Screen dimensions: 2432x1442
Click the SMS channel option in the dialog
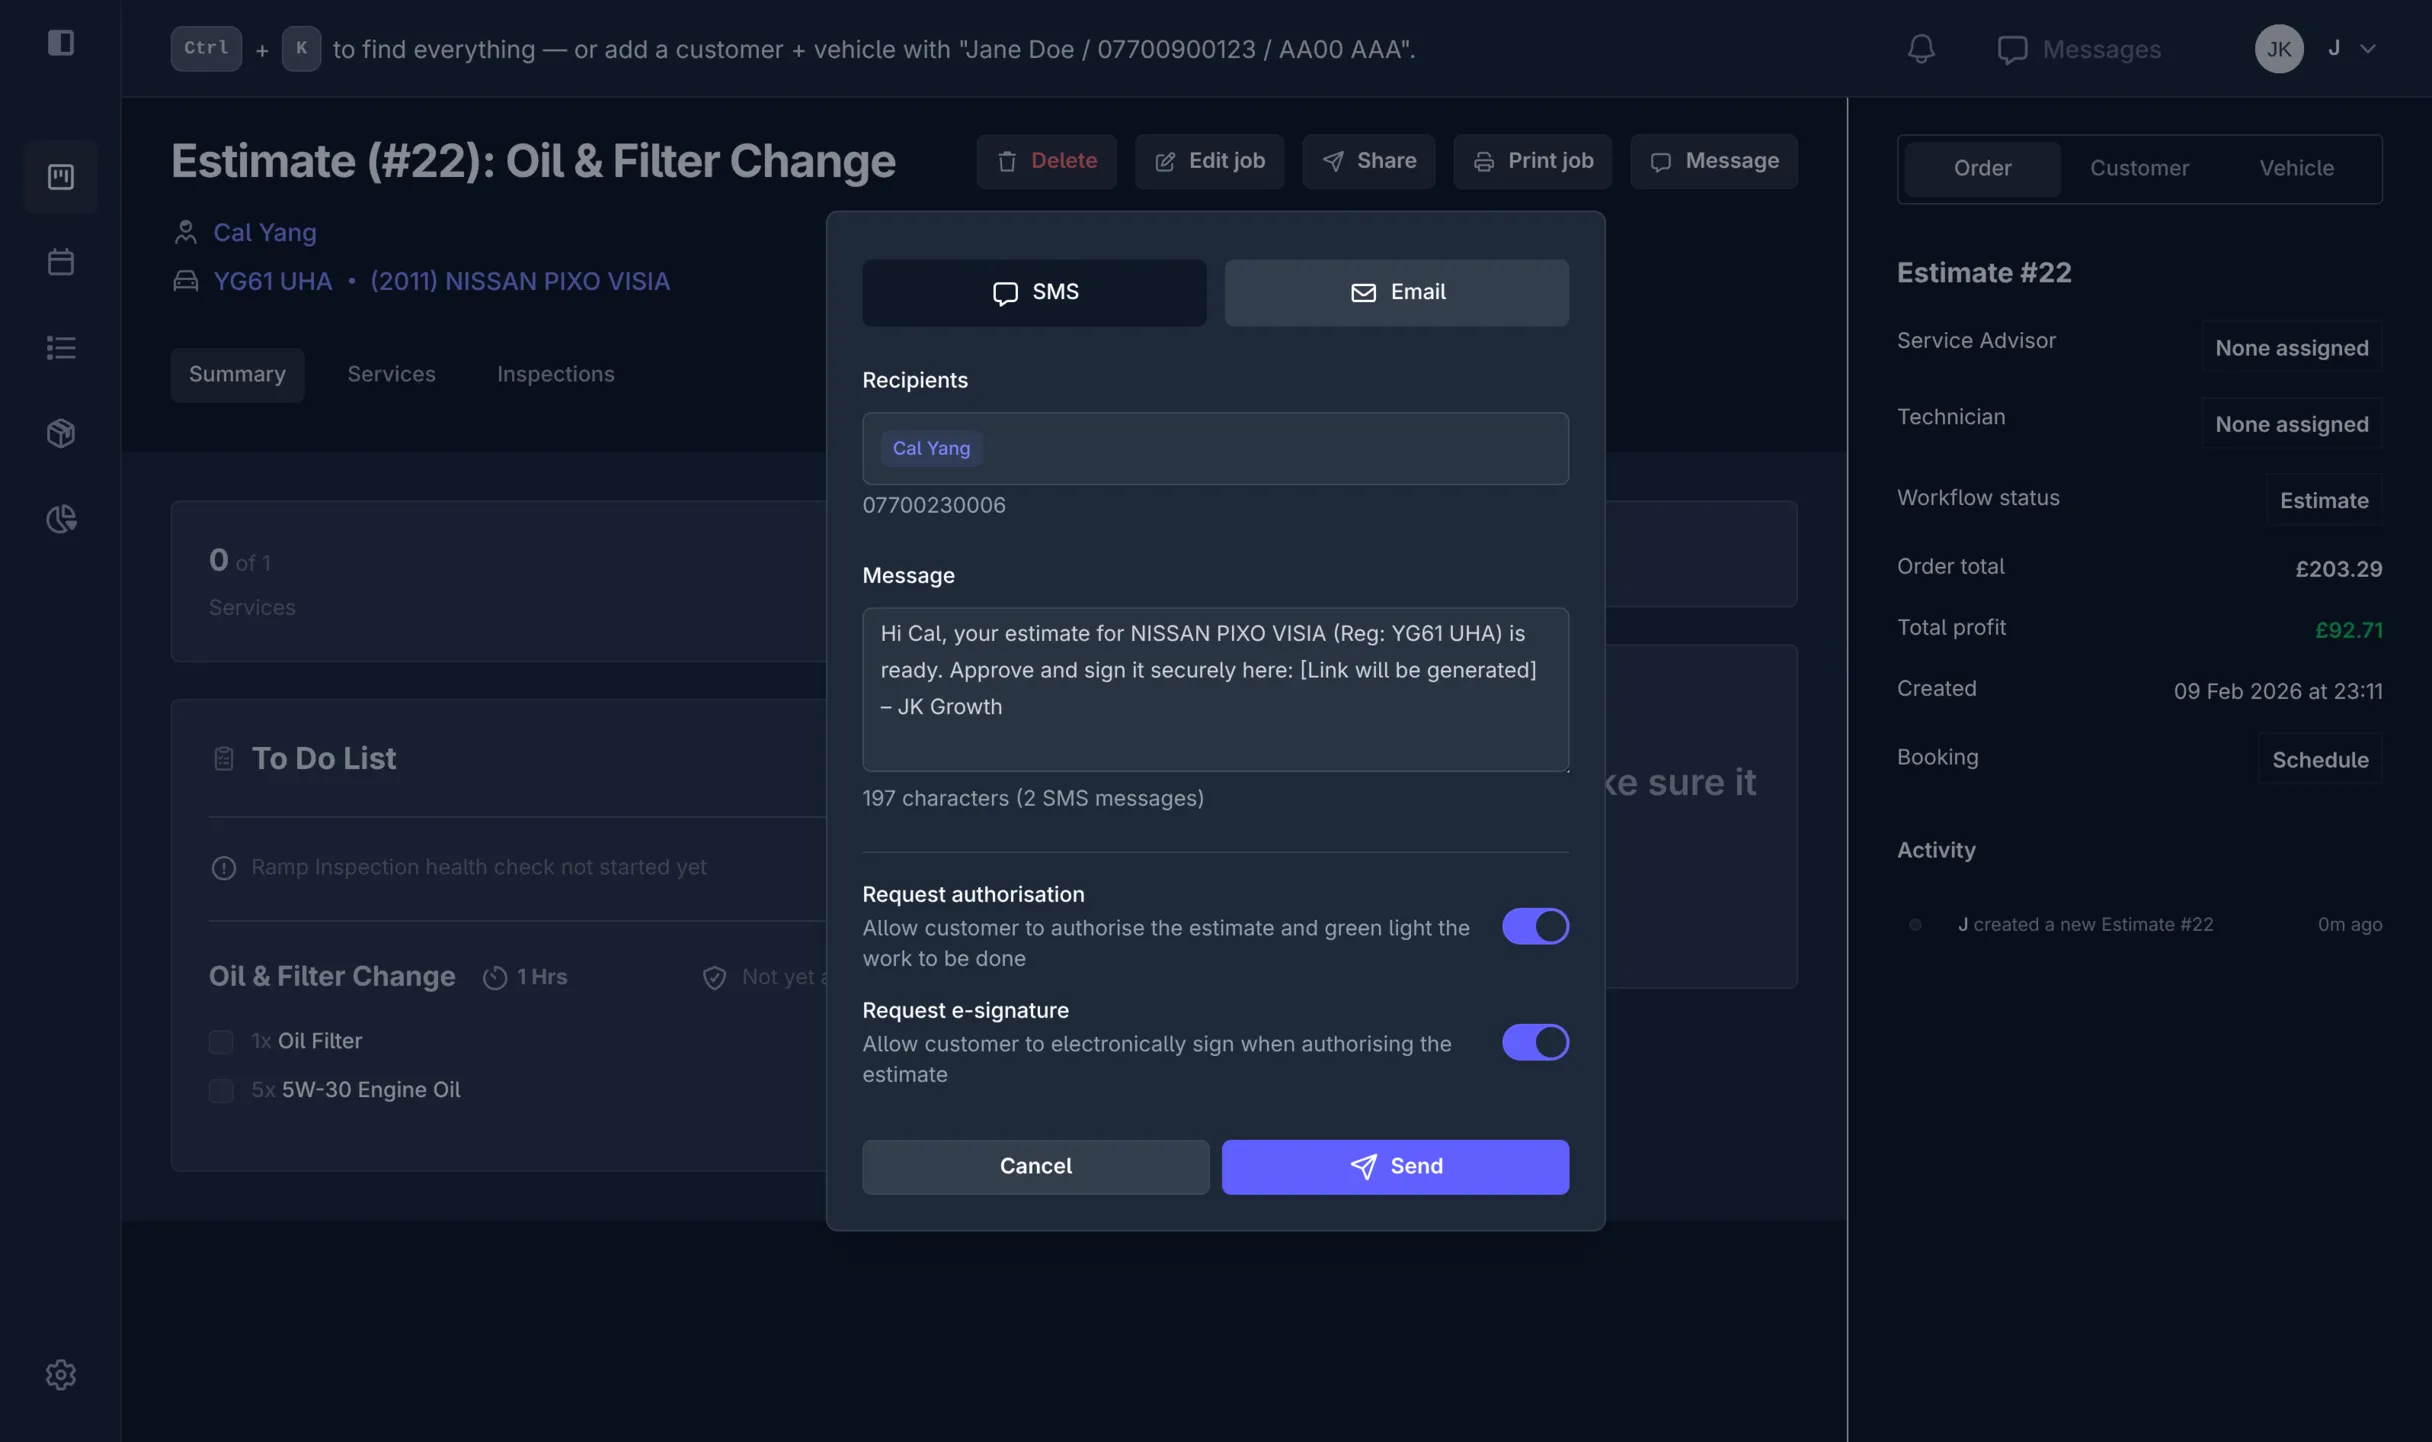[1034, 292]
